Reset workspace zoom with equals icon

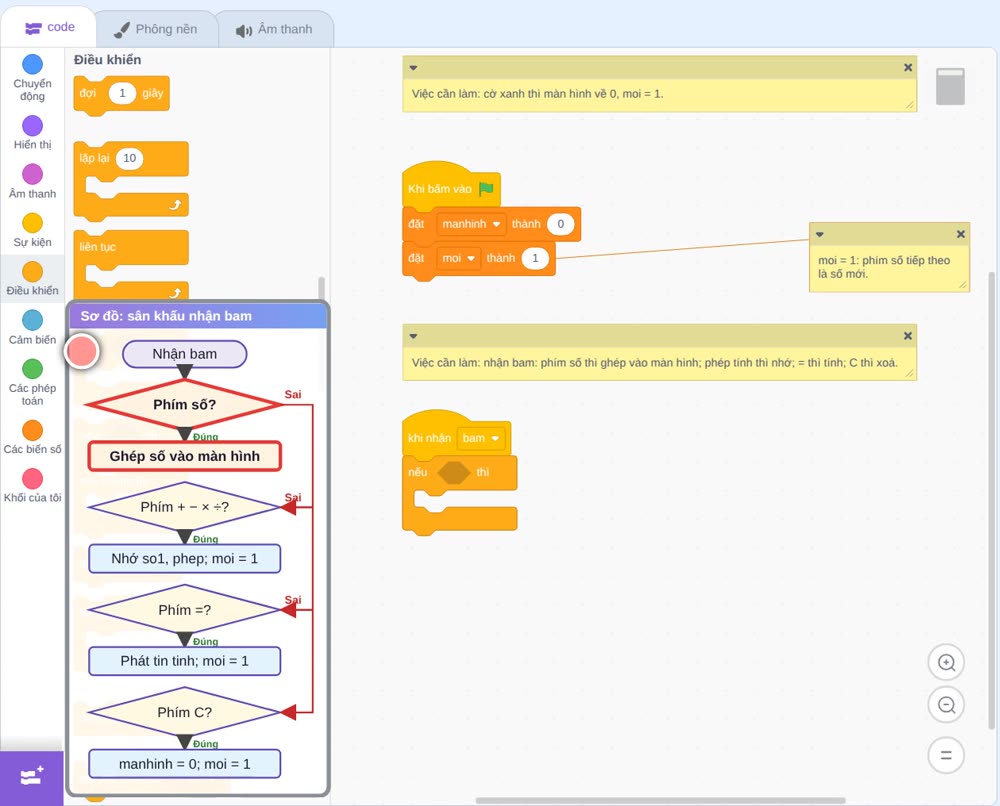click(x=946, y=755)
